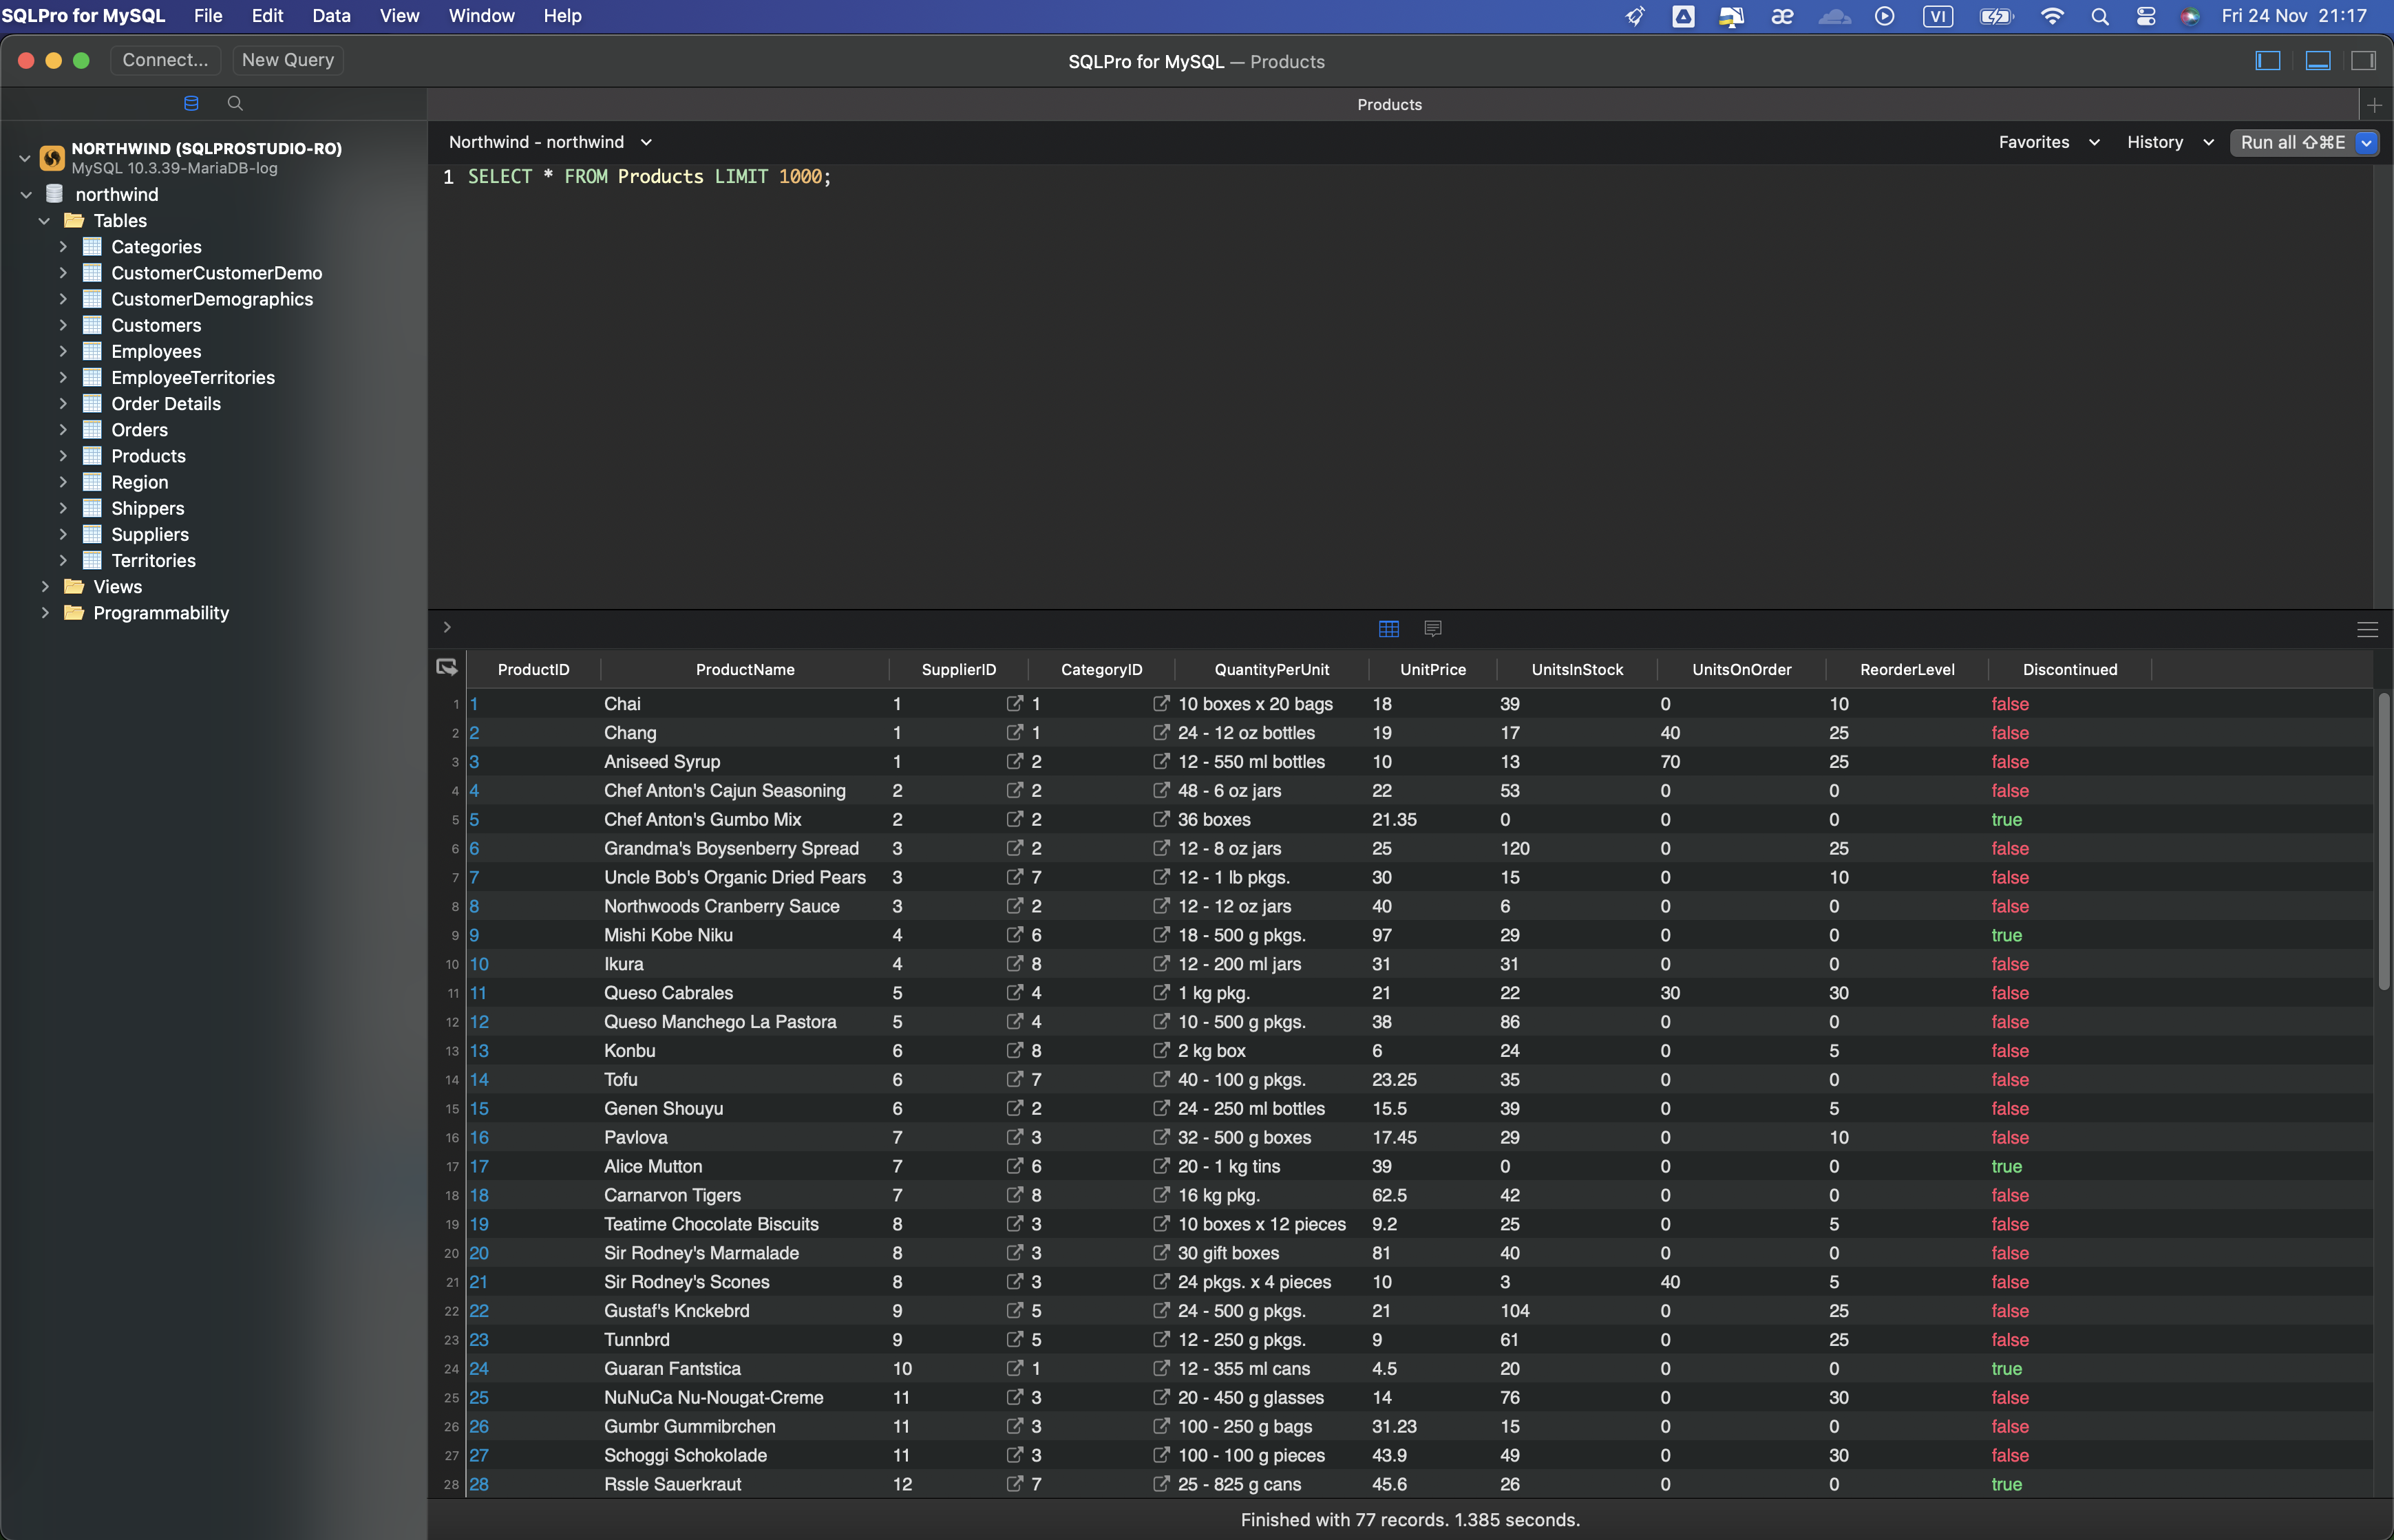Click the date and time in menu bar
This screenshot has width=2394, height=1540.
(x=2293, y=16)
